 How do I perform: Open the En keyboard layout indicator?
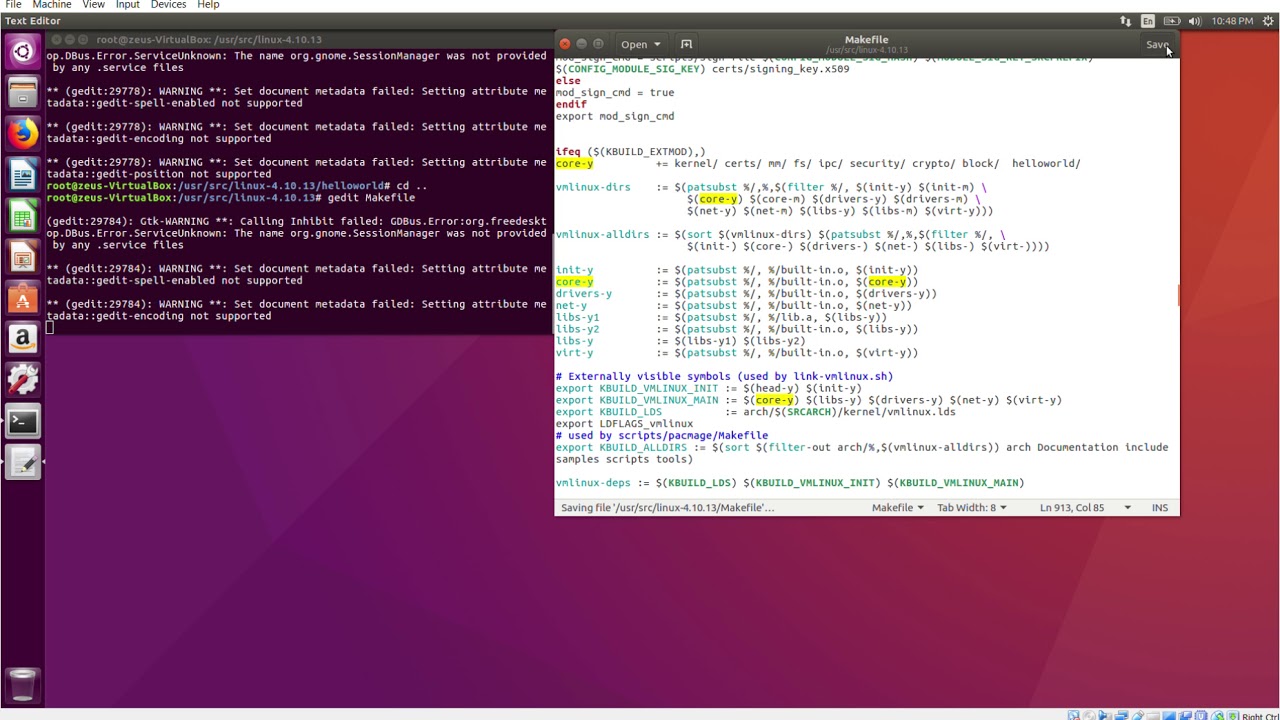tap(1148, 21)
